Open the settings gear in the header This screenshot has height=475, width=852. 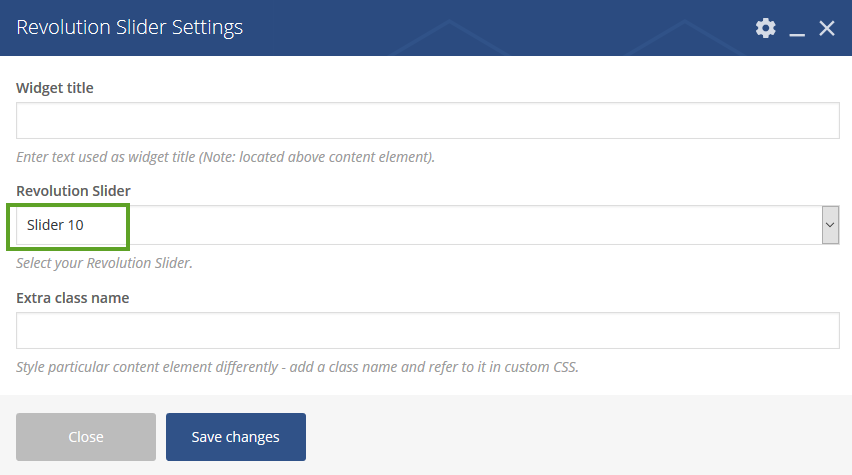[765, 28]
